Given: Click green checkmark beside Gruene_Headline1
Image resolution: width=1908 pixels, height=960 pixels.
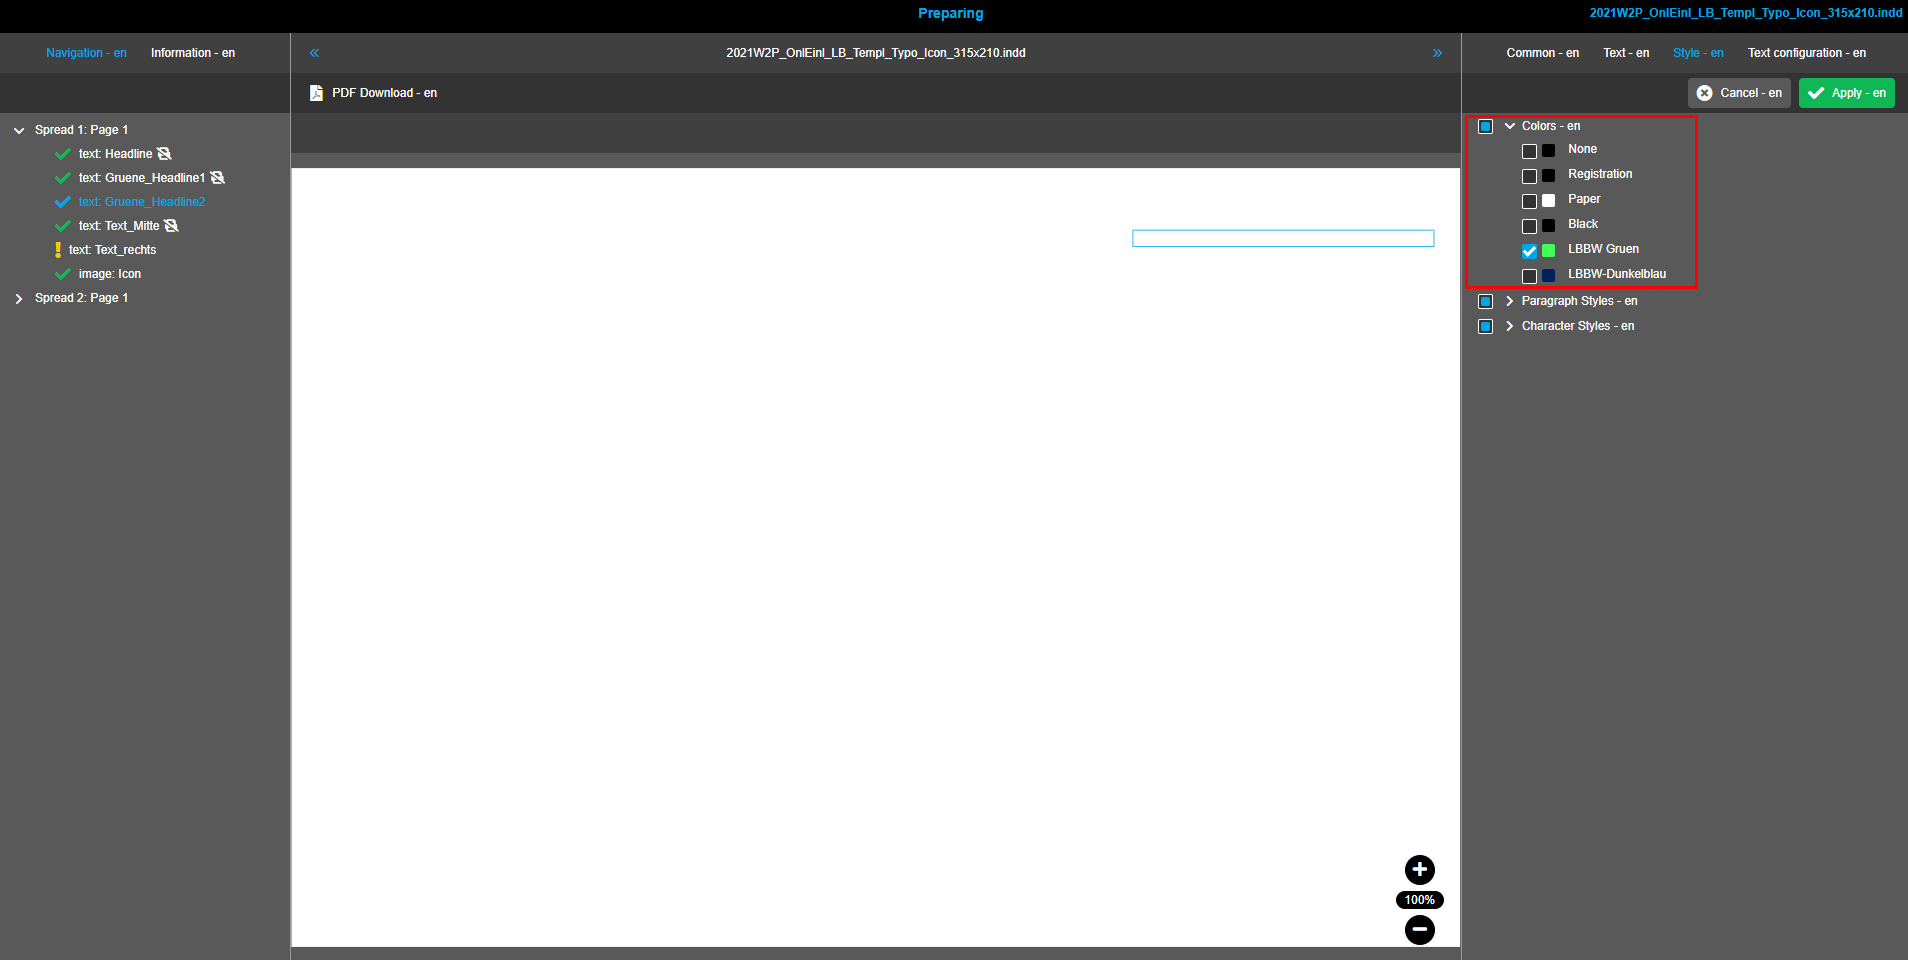Looking at the screenshot, I should (x=63, y=178).
